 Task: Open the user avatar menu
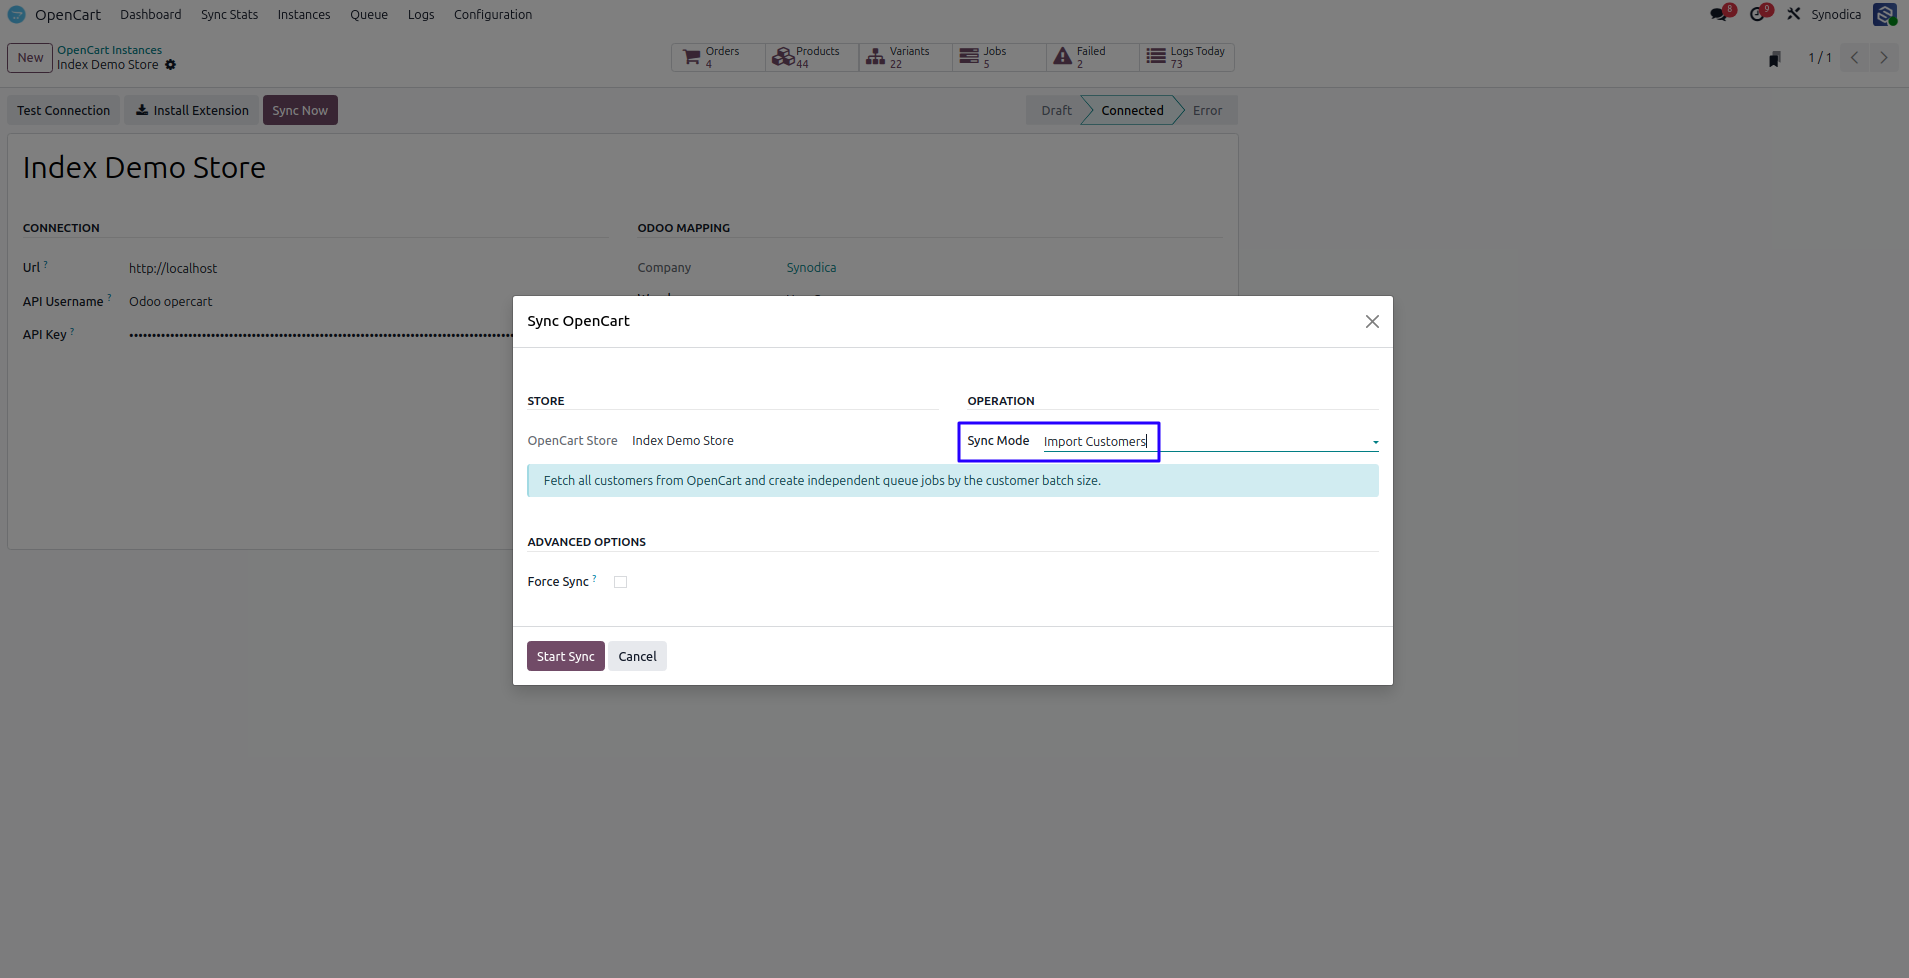point(1885,14)
